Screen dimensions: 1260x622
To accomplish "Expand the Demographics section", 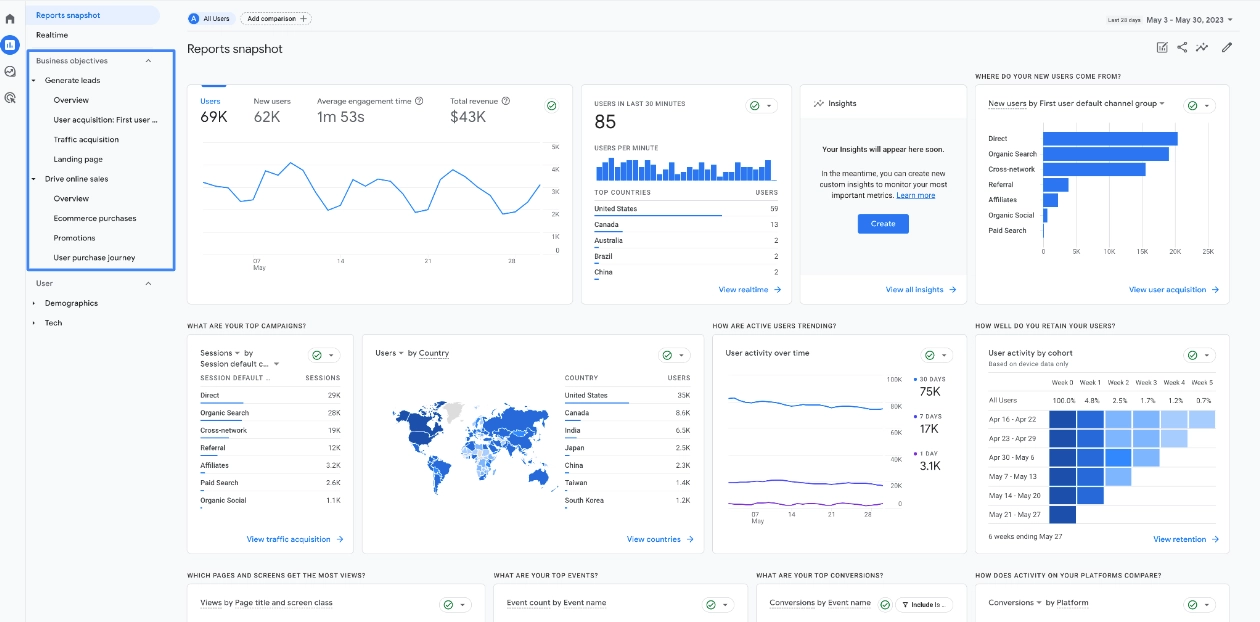I will coord(70,303).
